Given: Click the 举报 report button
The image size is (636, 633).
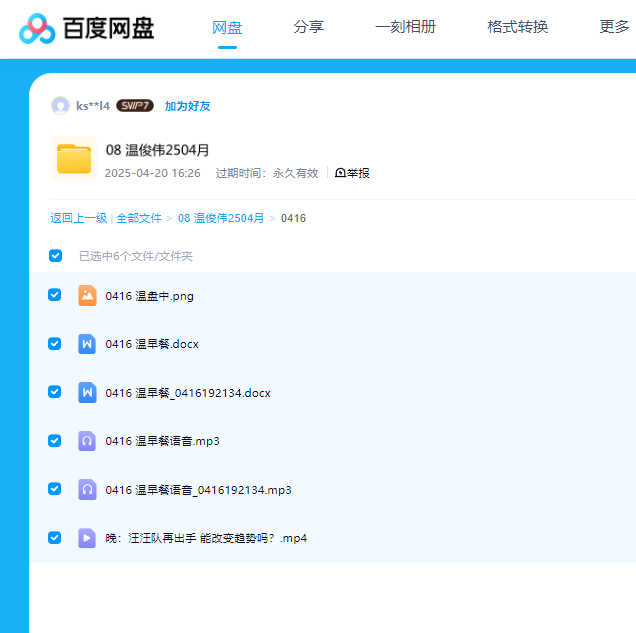Looking at the screenshot, I should [x=352, y=173].
